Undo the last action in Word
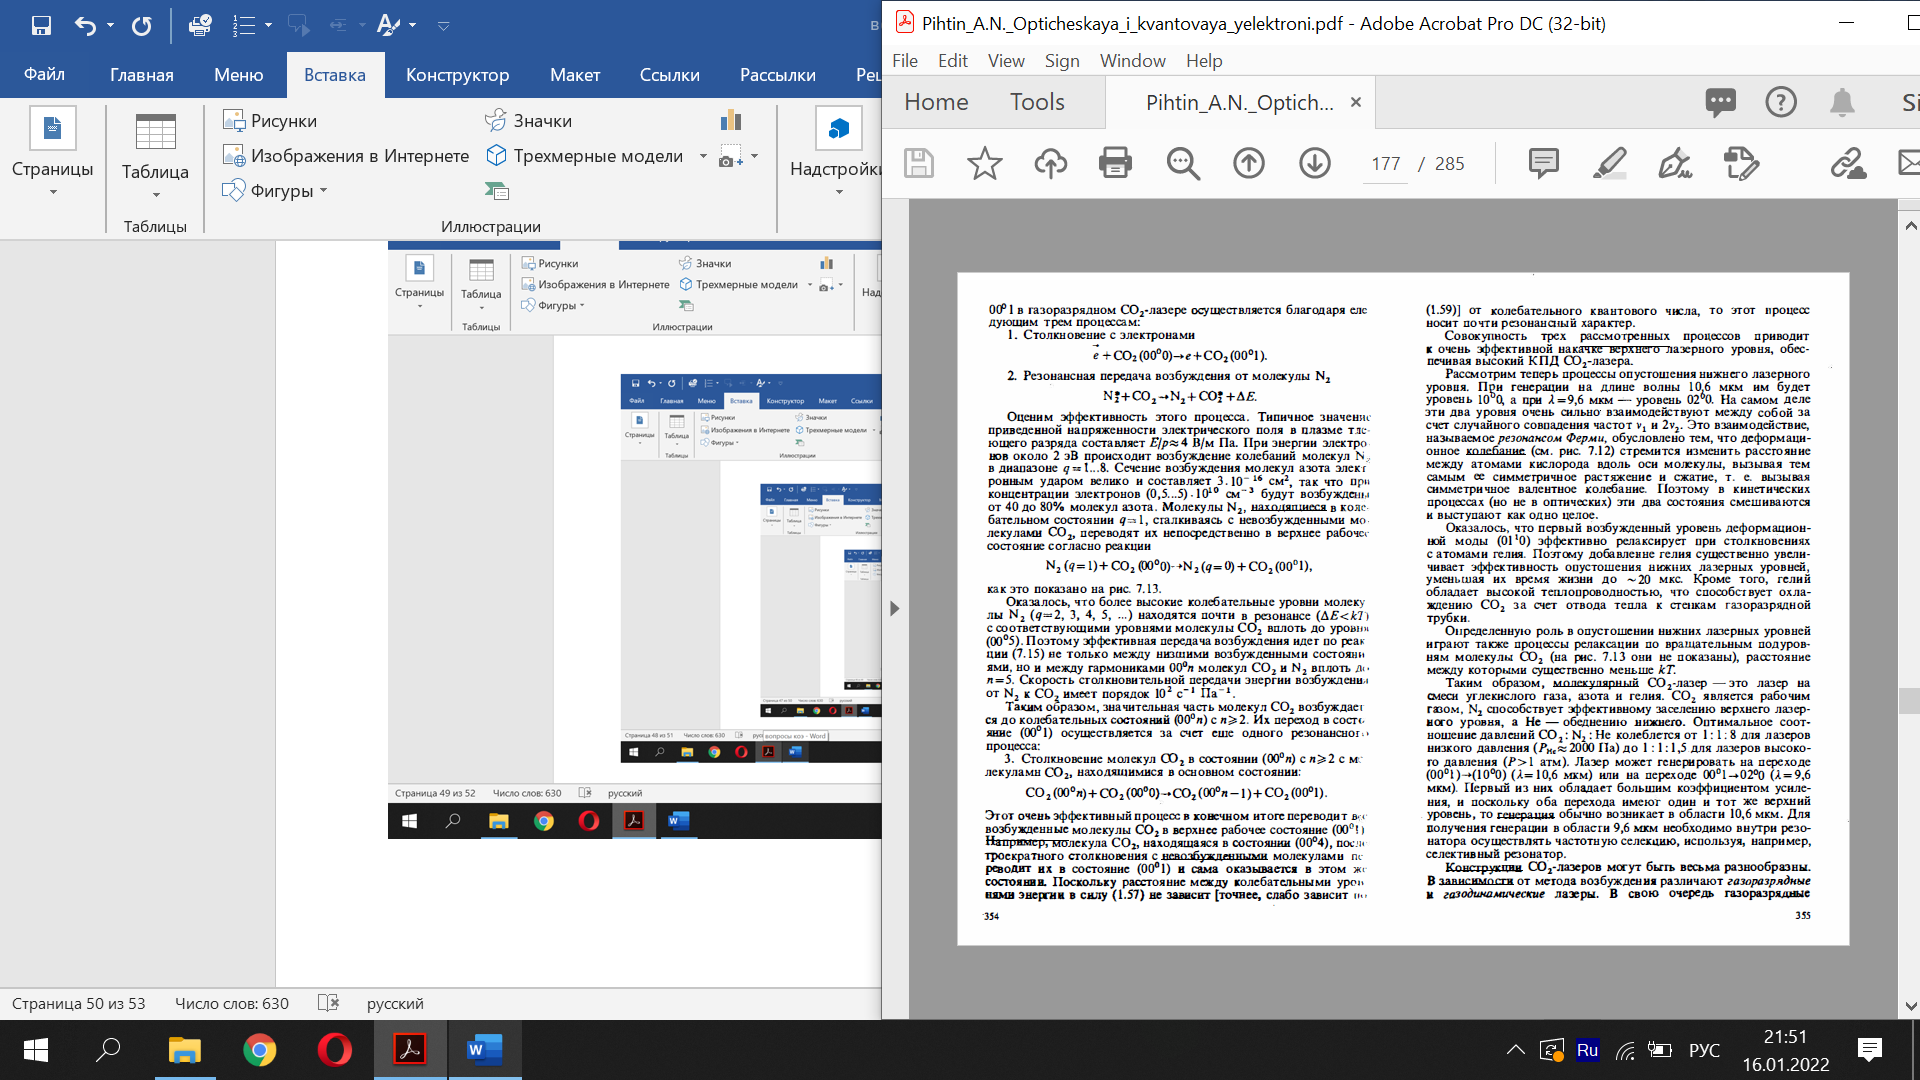The width and height of the screenshot is (1920, 1080). [x=85, y=25]
